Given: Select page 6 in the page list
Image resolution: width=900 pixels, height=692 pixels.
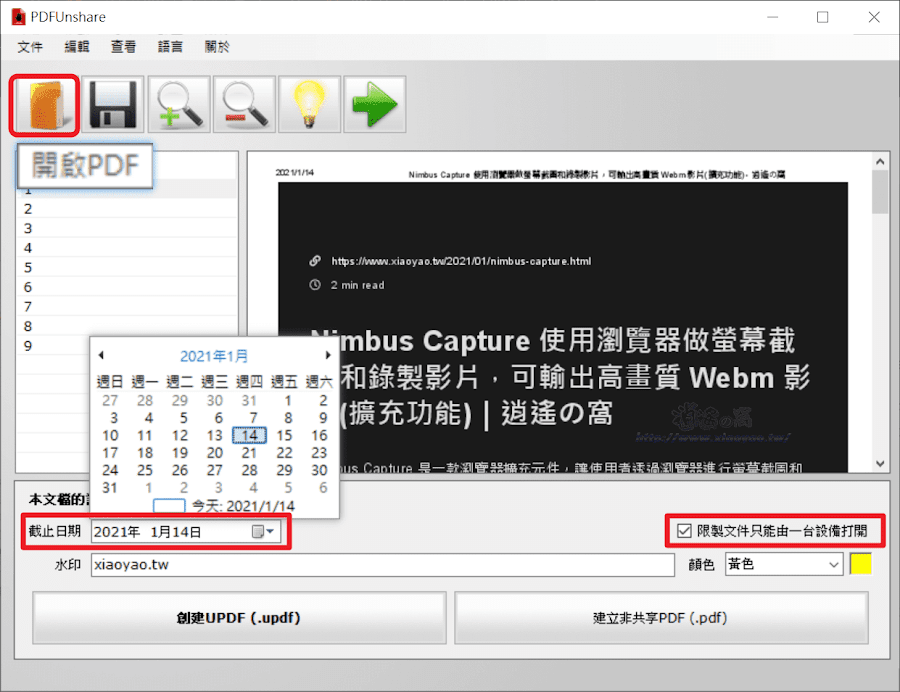Looking at the screenshot, I should click(126, 287).
